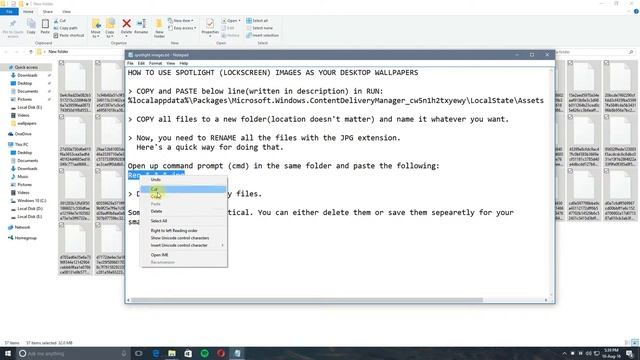Open the Notepad Edit menu
640x360 pixels.
[141, 63]
